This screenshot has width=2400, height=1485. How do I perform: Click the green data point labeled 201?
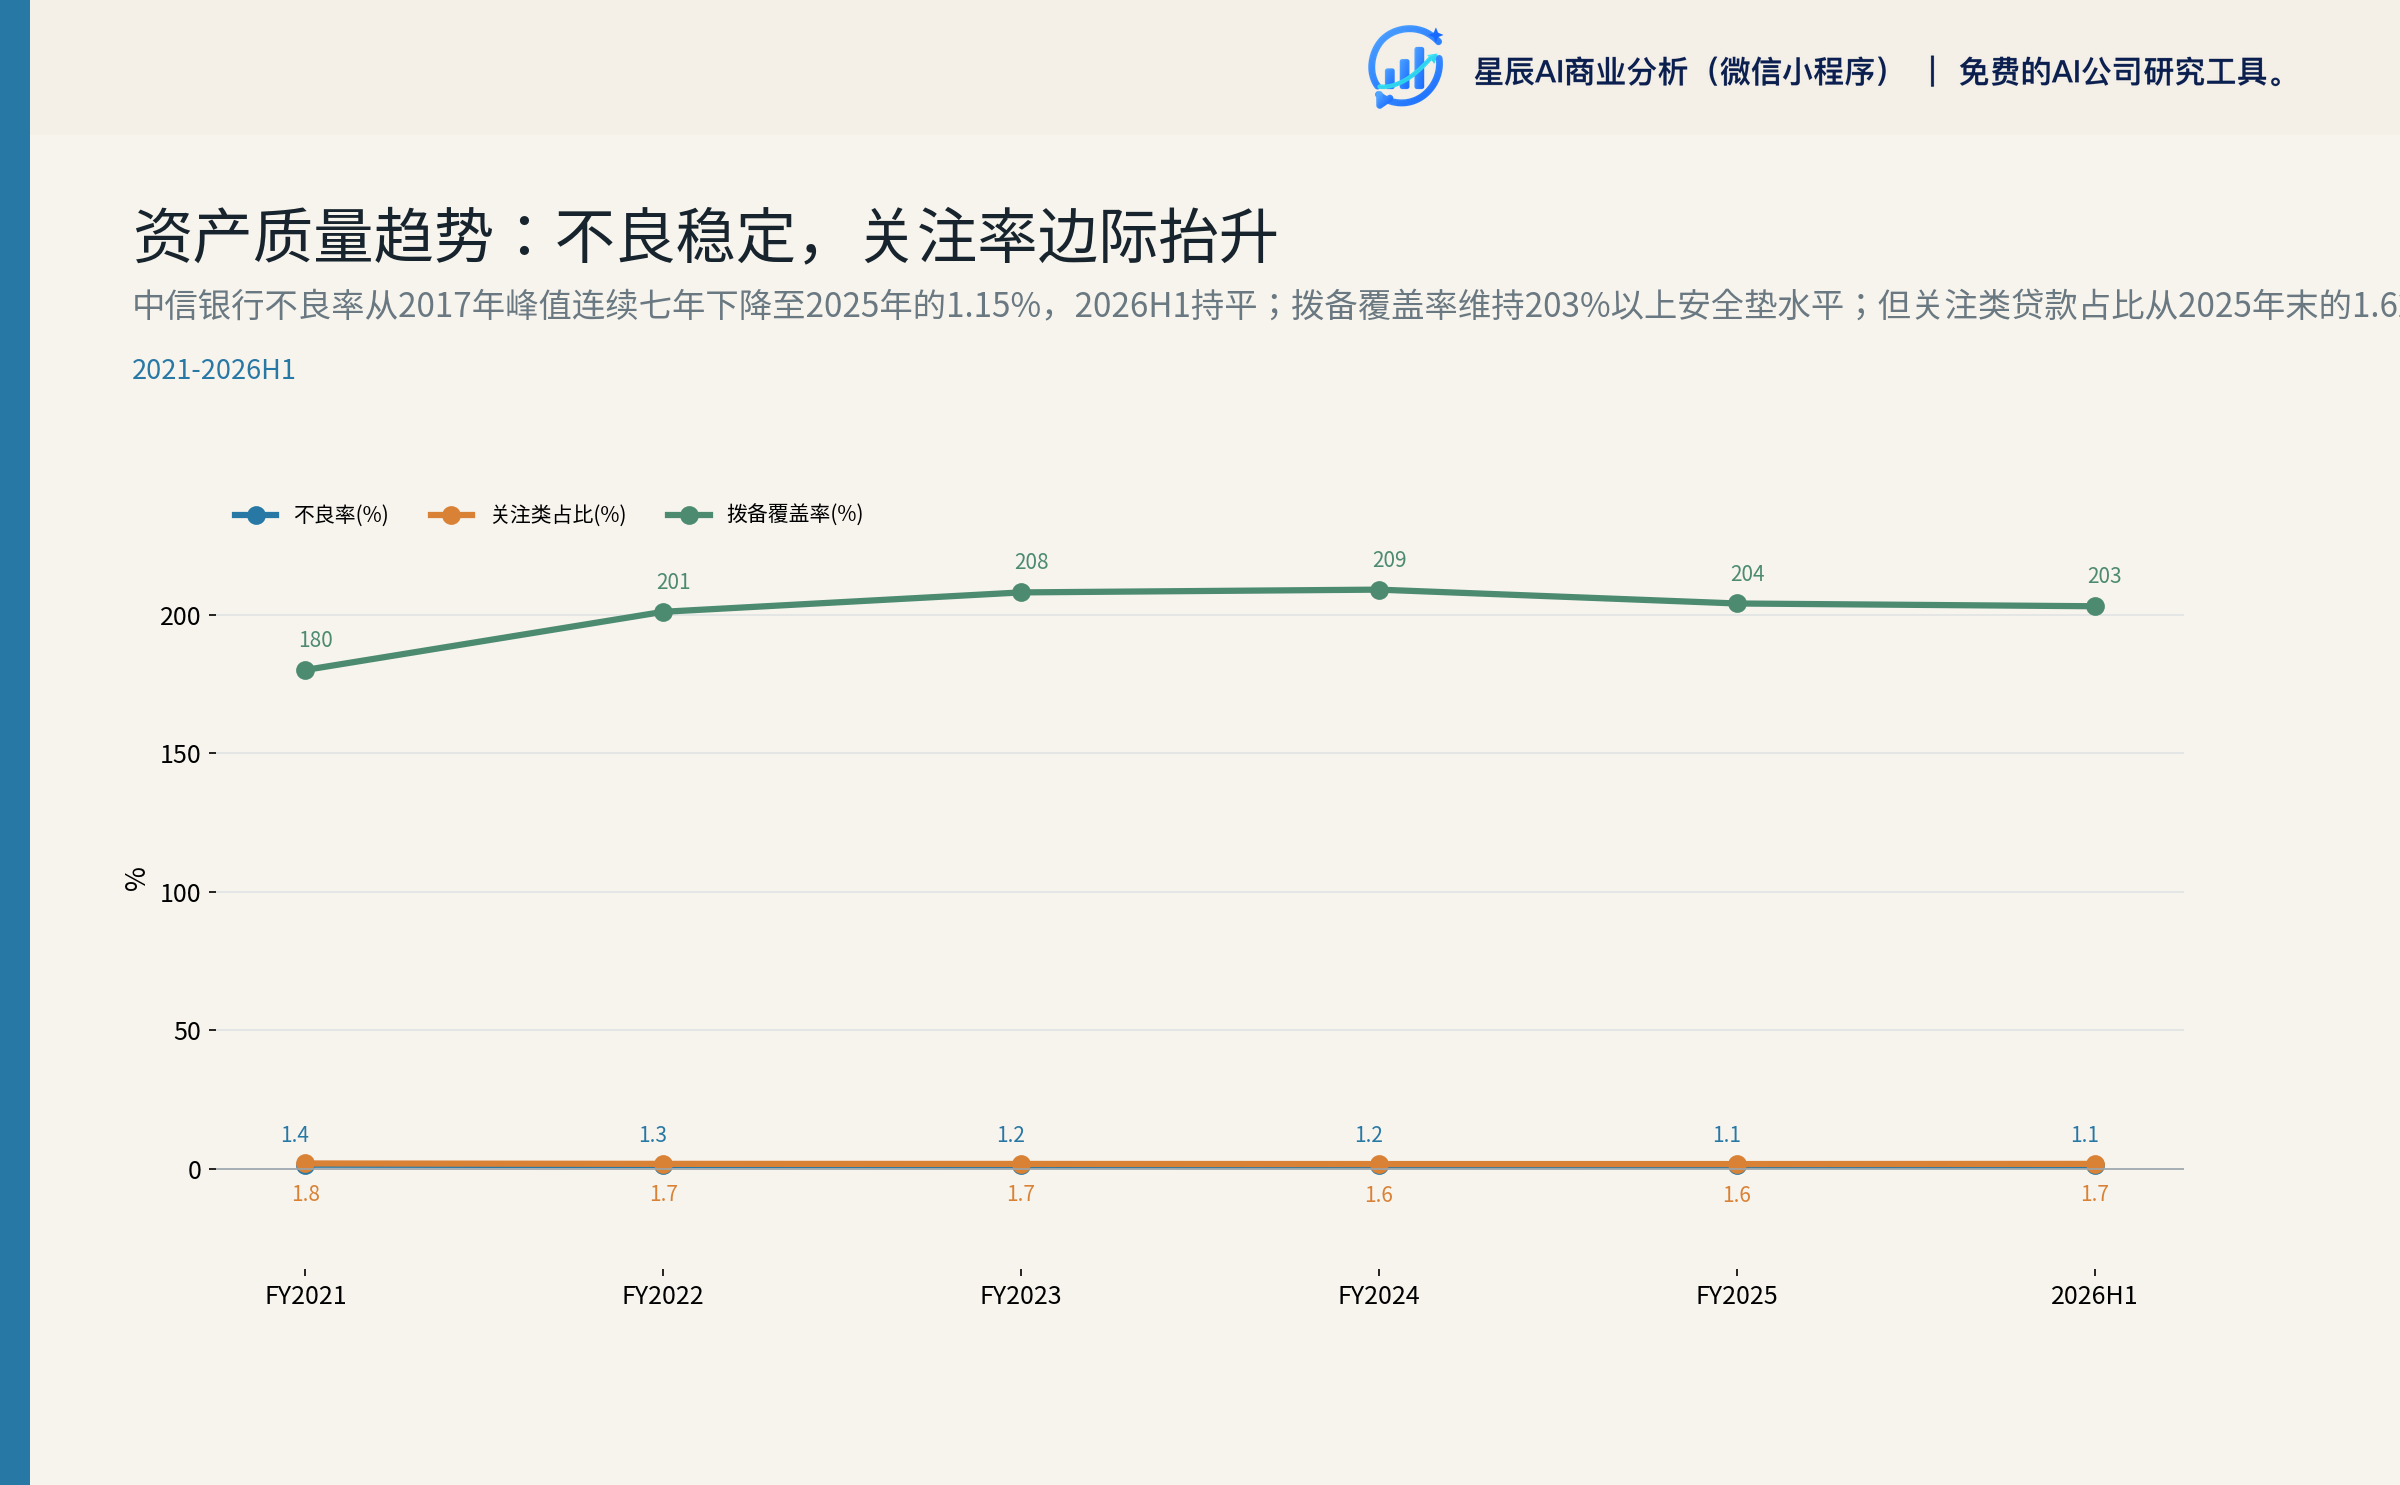[663, 612]
